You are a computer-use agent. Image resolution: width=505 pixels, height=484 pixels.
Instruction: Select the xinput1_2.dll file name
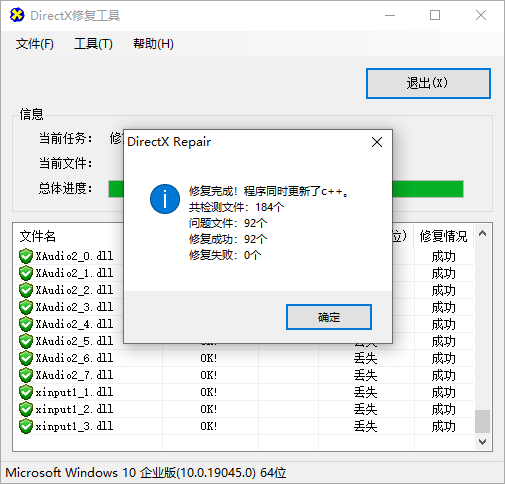pyautogui.click(x=74, y=409)
